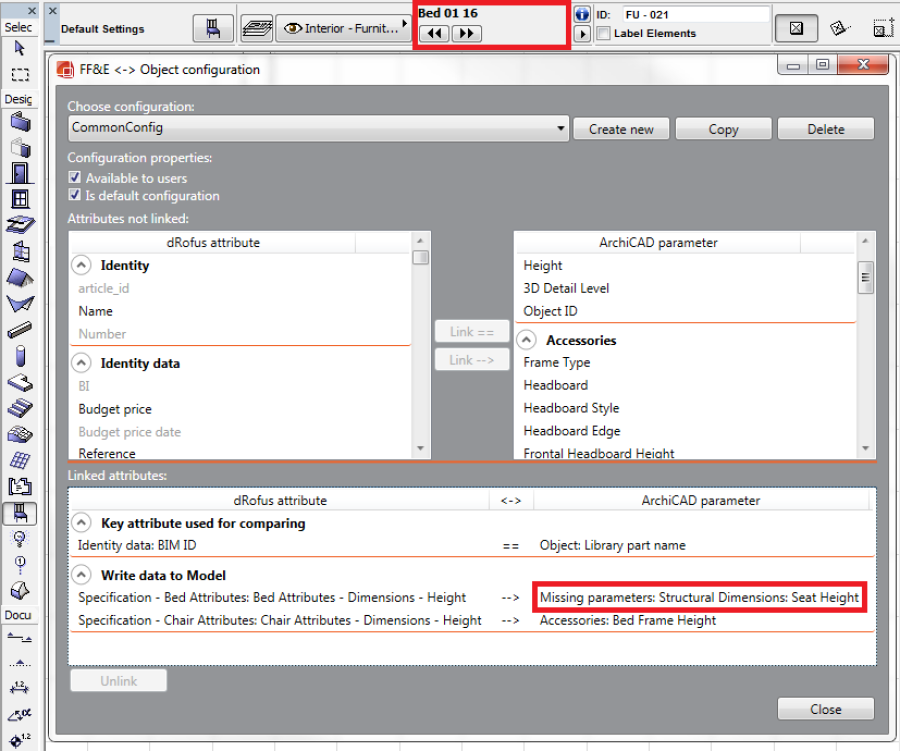900x751 pixels.
Task: Click the Create new button
Action: (x=621, y=129)
